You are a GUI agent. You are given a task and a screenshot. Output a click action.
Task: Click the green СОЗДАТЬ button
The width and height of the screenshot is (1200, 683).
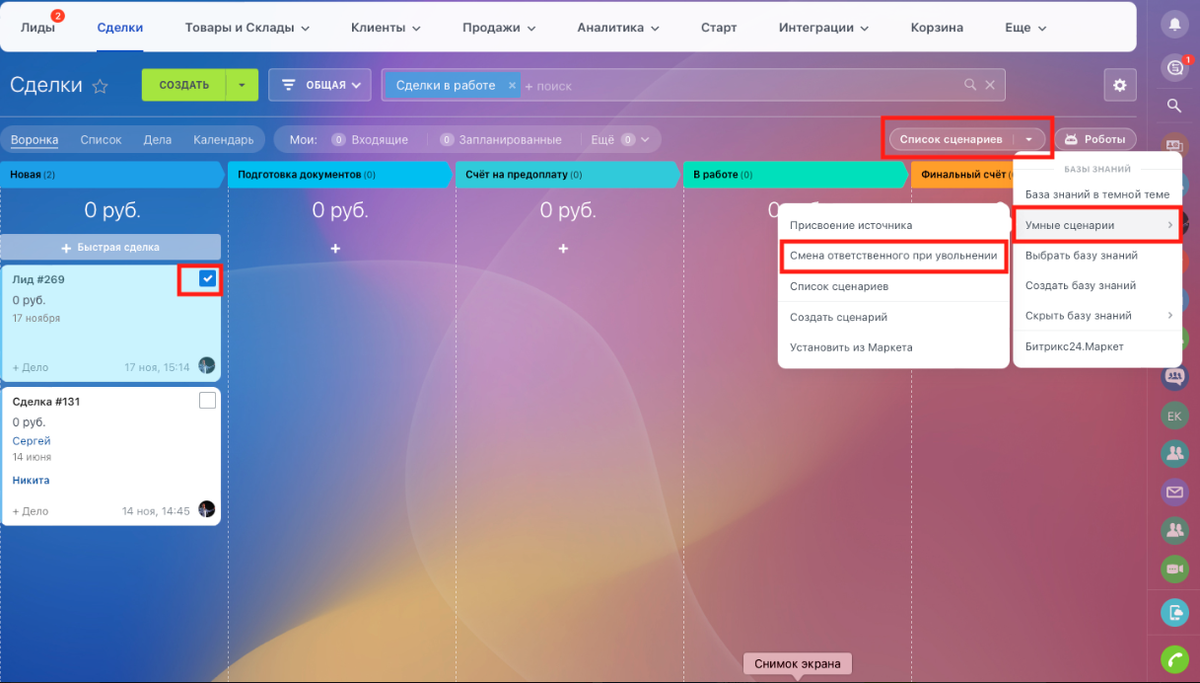tap(184, 85)
